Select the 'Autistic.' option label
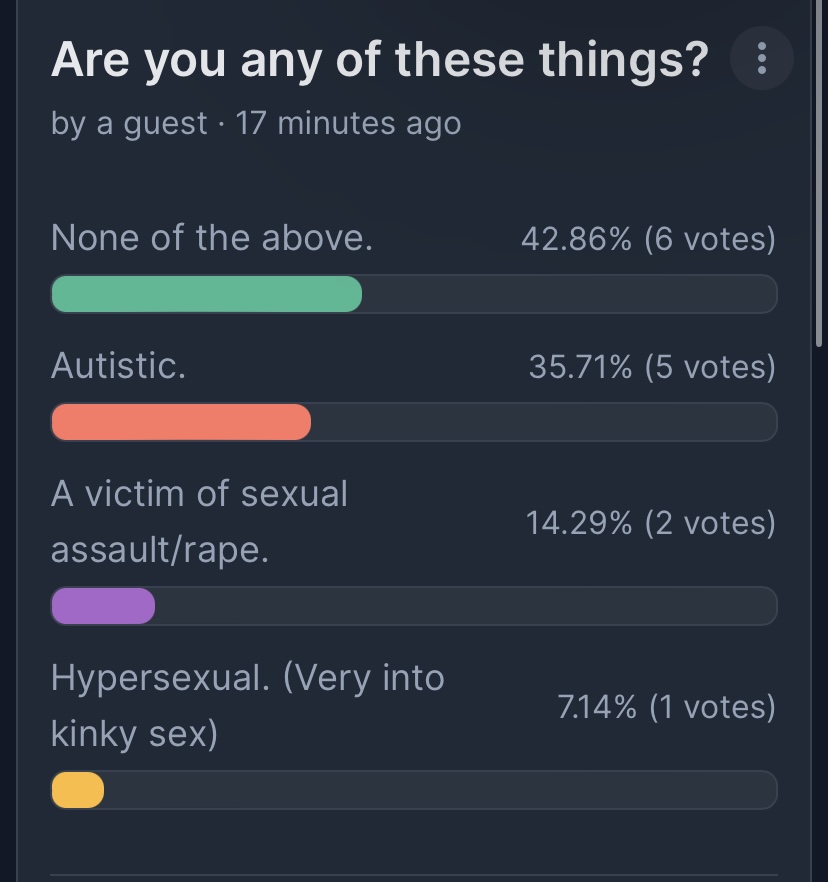828x882 pixels. (x=119, y=366)
